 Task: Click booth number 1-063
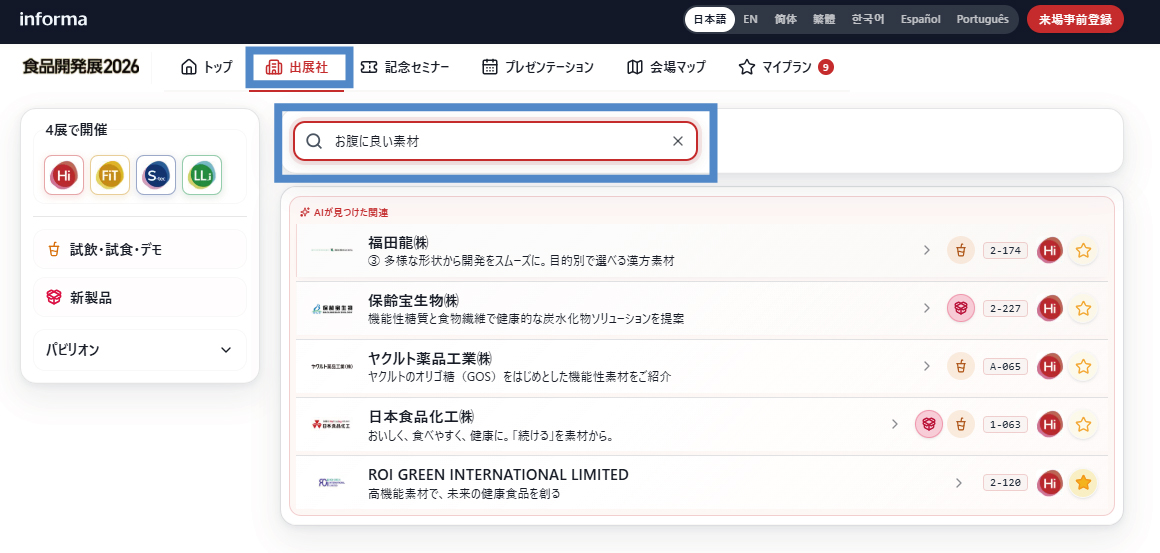(1005, 424)
